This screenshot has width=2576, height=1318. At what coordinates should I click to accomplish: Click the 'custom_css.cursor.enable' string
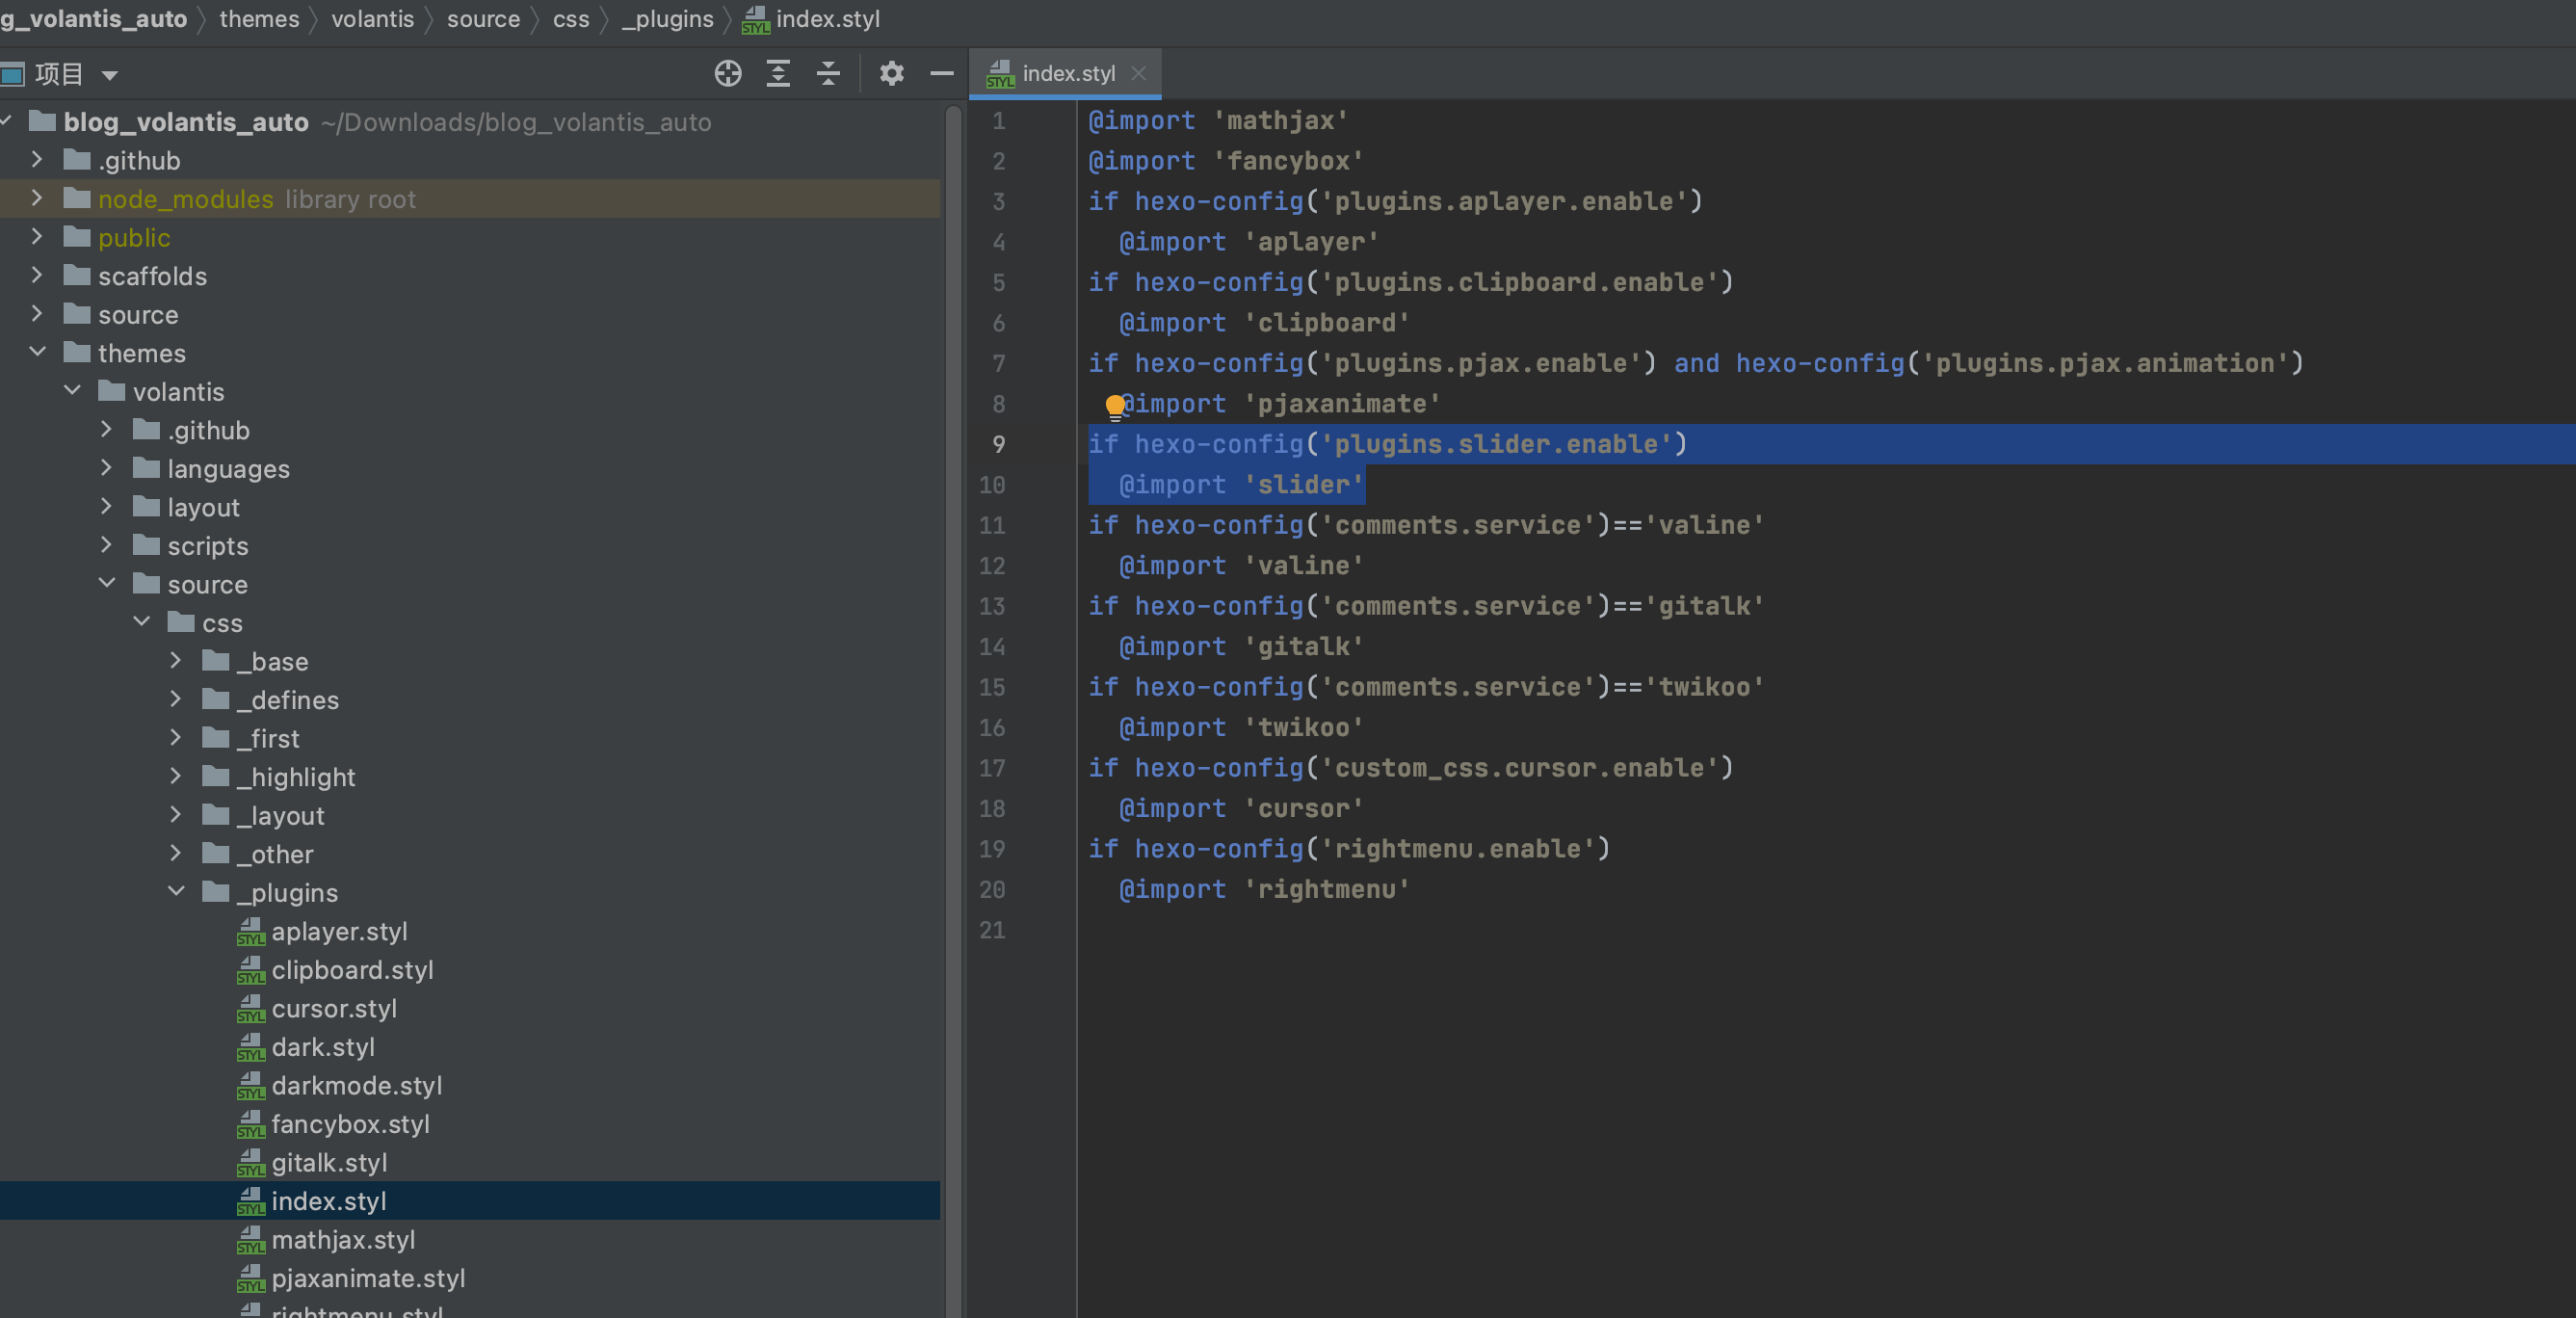1520,768
